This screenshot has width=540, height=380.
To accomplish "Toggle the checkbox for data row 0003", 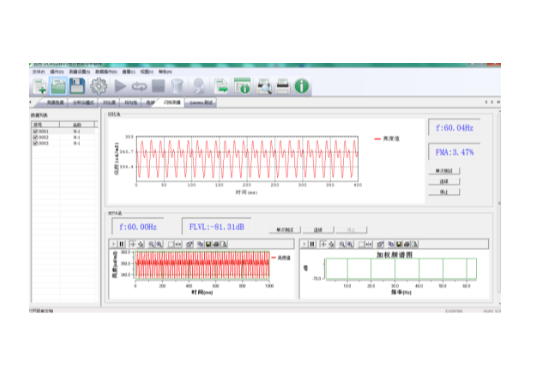I will pos(35,143).
